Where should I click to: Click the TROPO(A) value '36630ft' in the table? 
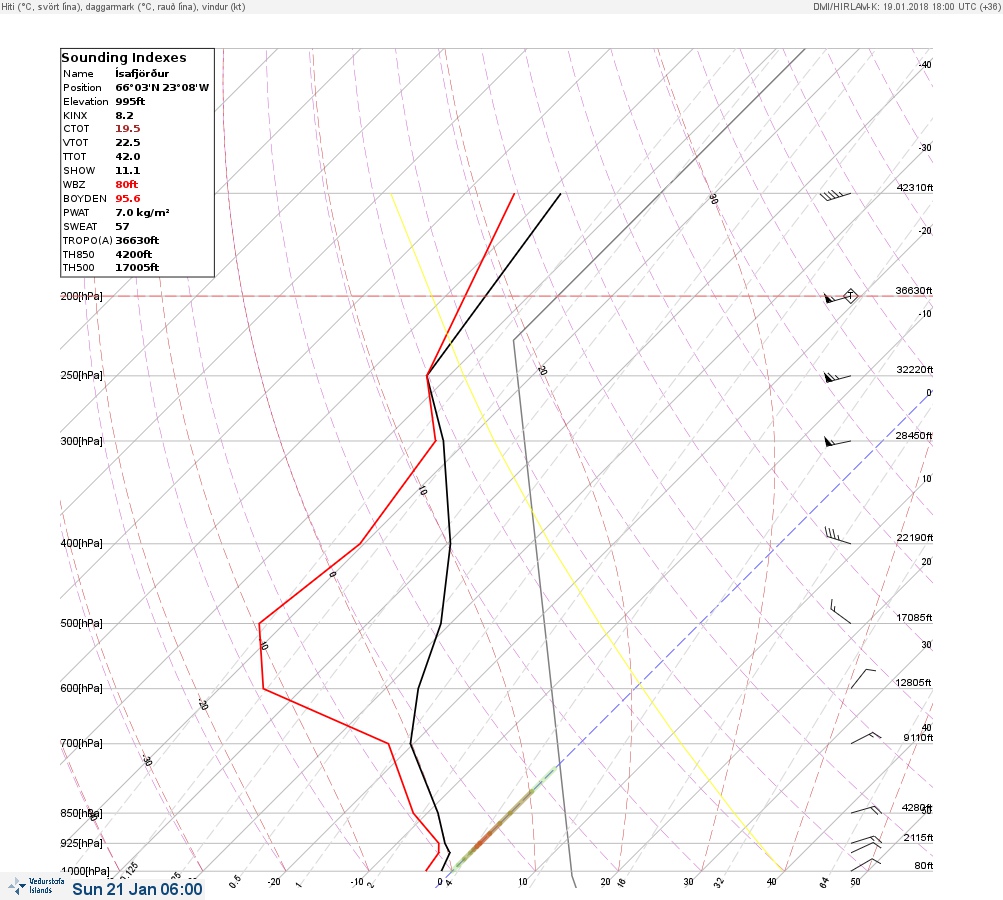[x=137, y=241]
